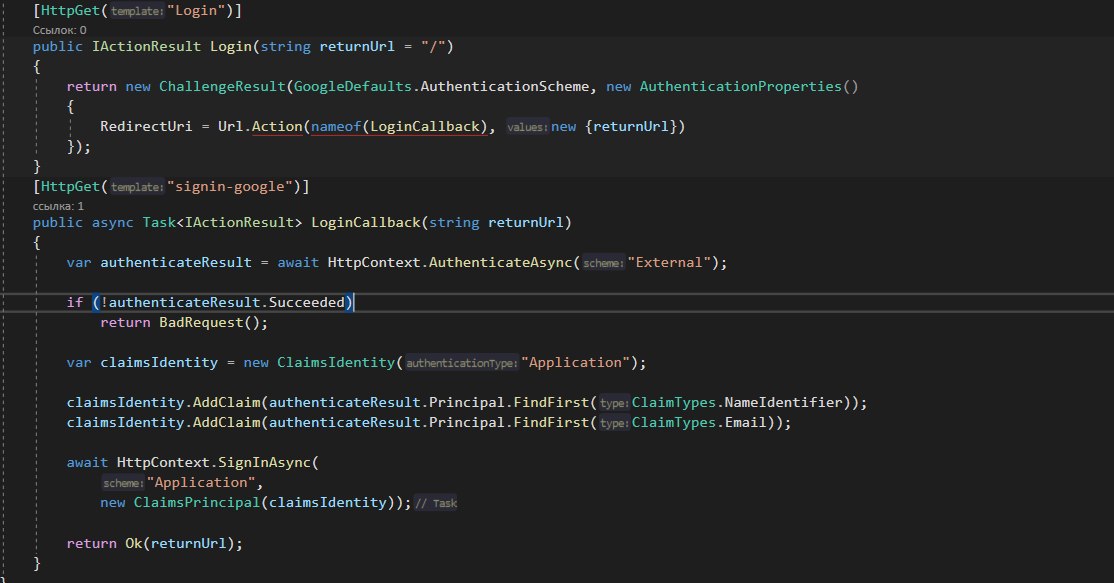Click the authenticateResult variable declaration
The image size is (1114, 583).
point(175,263)
